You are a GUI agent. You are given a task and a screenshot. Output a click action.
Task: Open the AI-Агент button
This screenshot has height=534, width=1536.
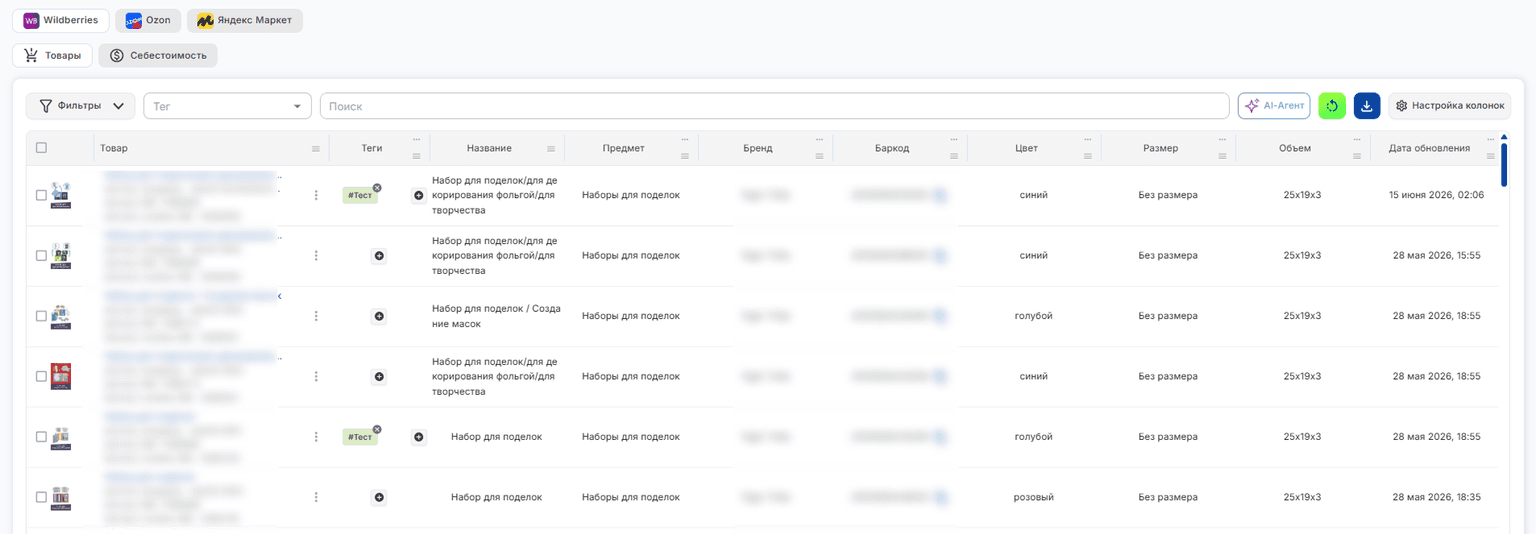[1274, 106]
